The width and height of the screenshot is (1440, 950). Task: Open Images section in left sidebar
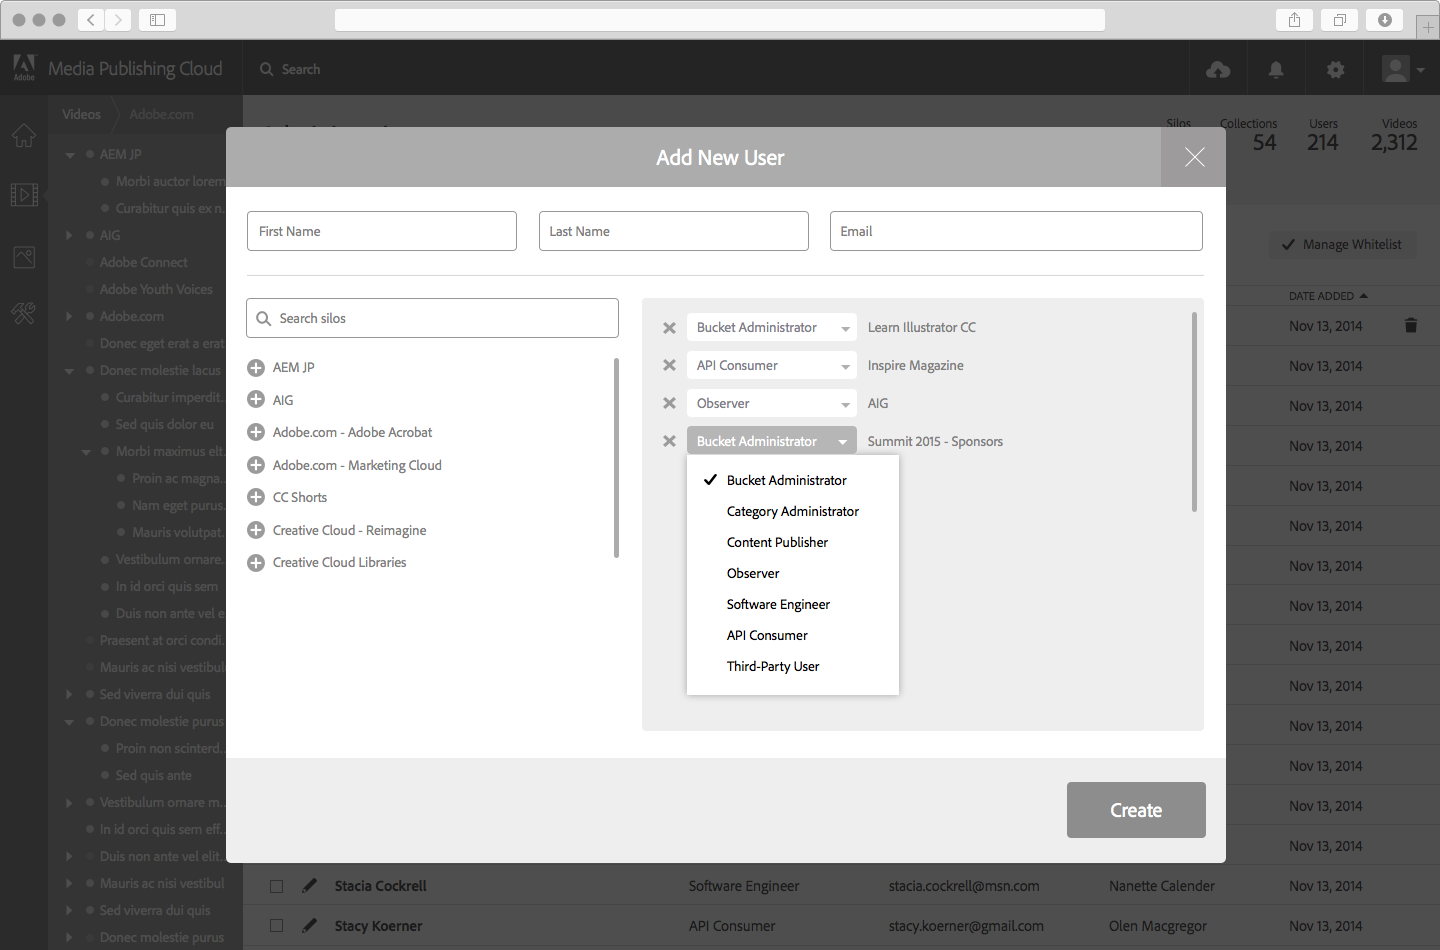point(24,257)
